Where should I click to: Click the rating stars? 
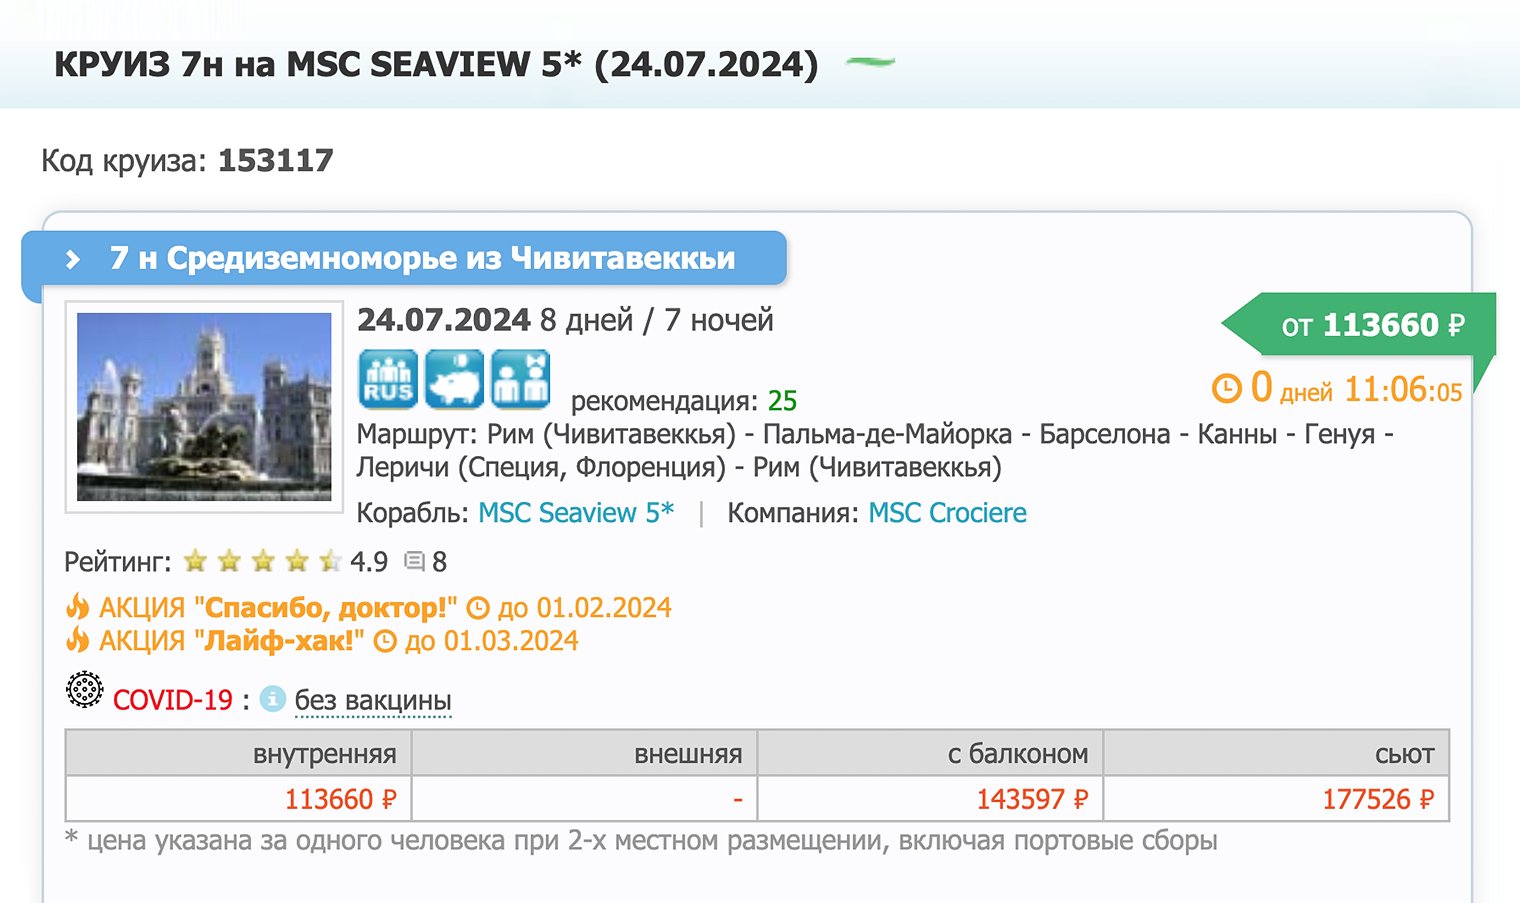click(x=263, y=561)
